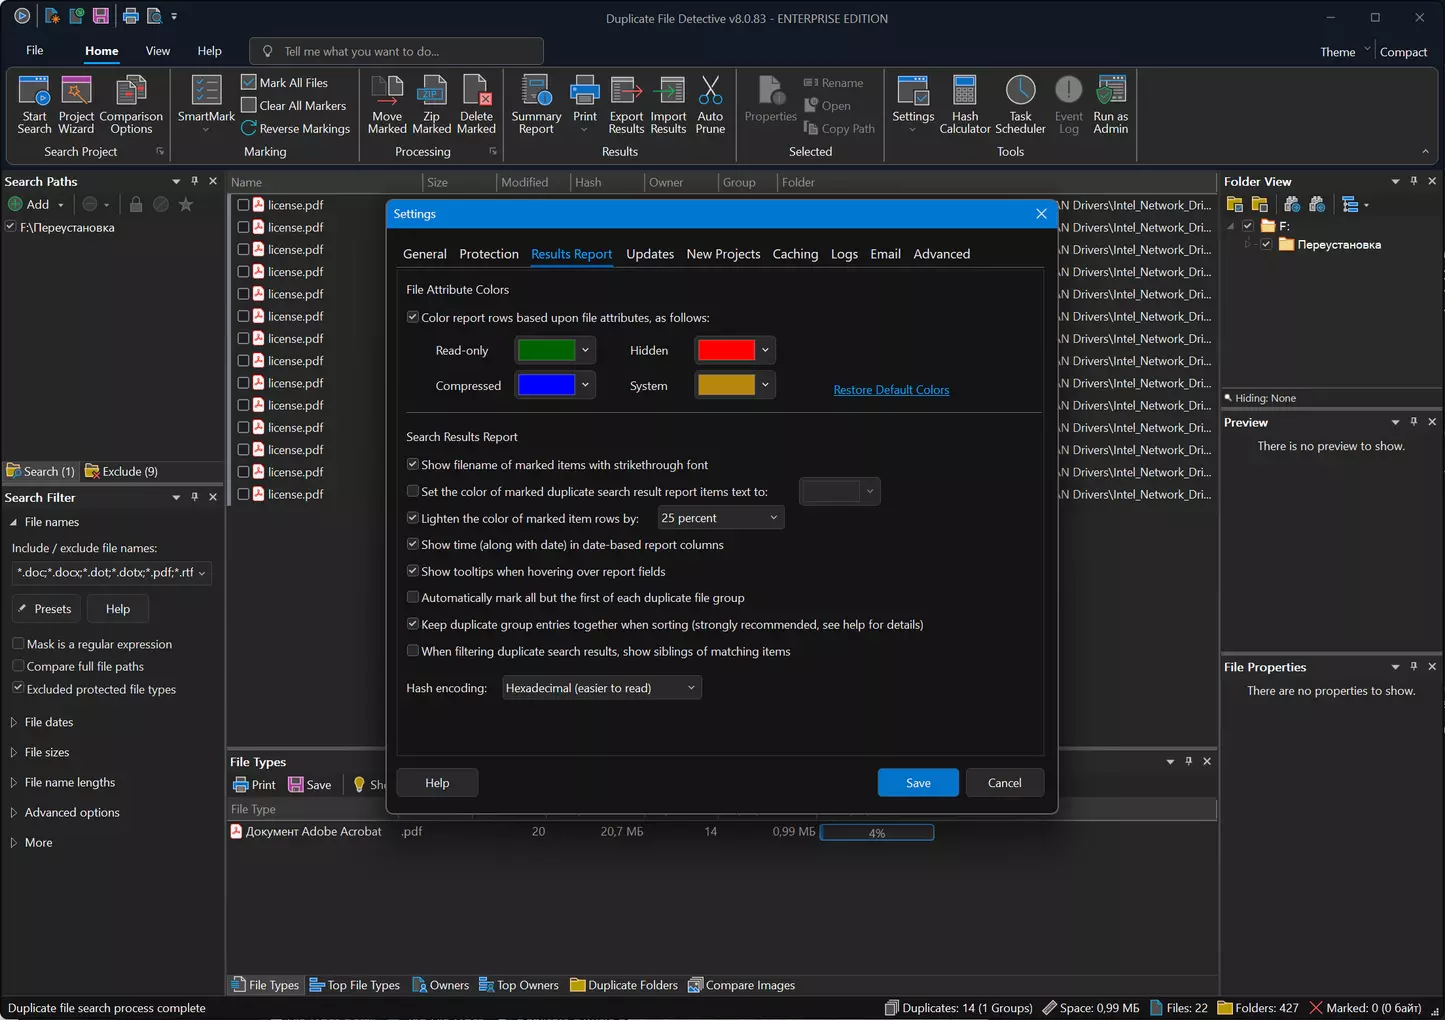This screenshot has width=1445, height=1020.
Task: Toggle Lighten the color of marked item rows
Action: [412, 518]
